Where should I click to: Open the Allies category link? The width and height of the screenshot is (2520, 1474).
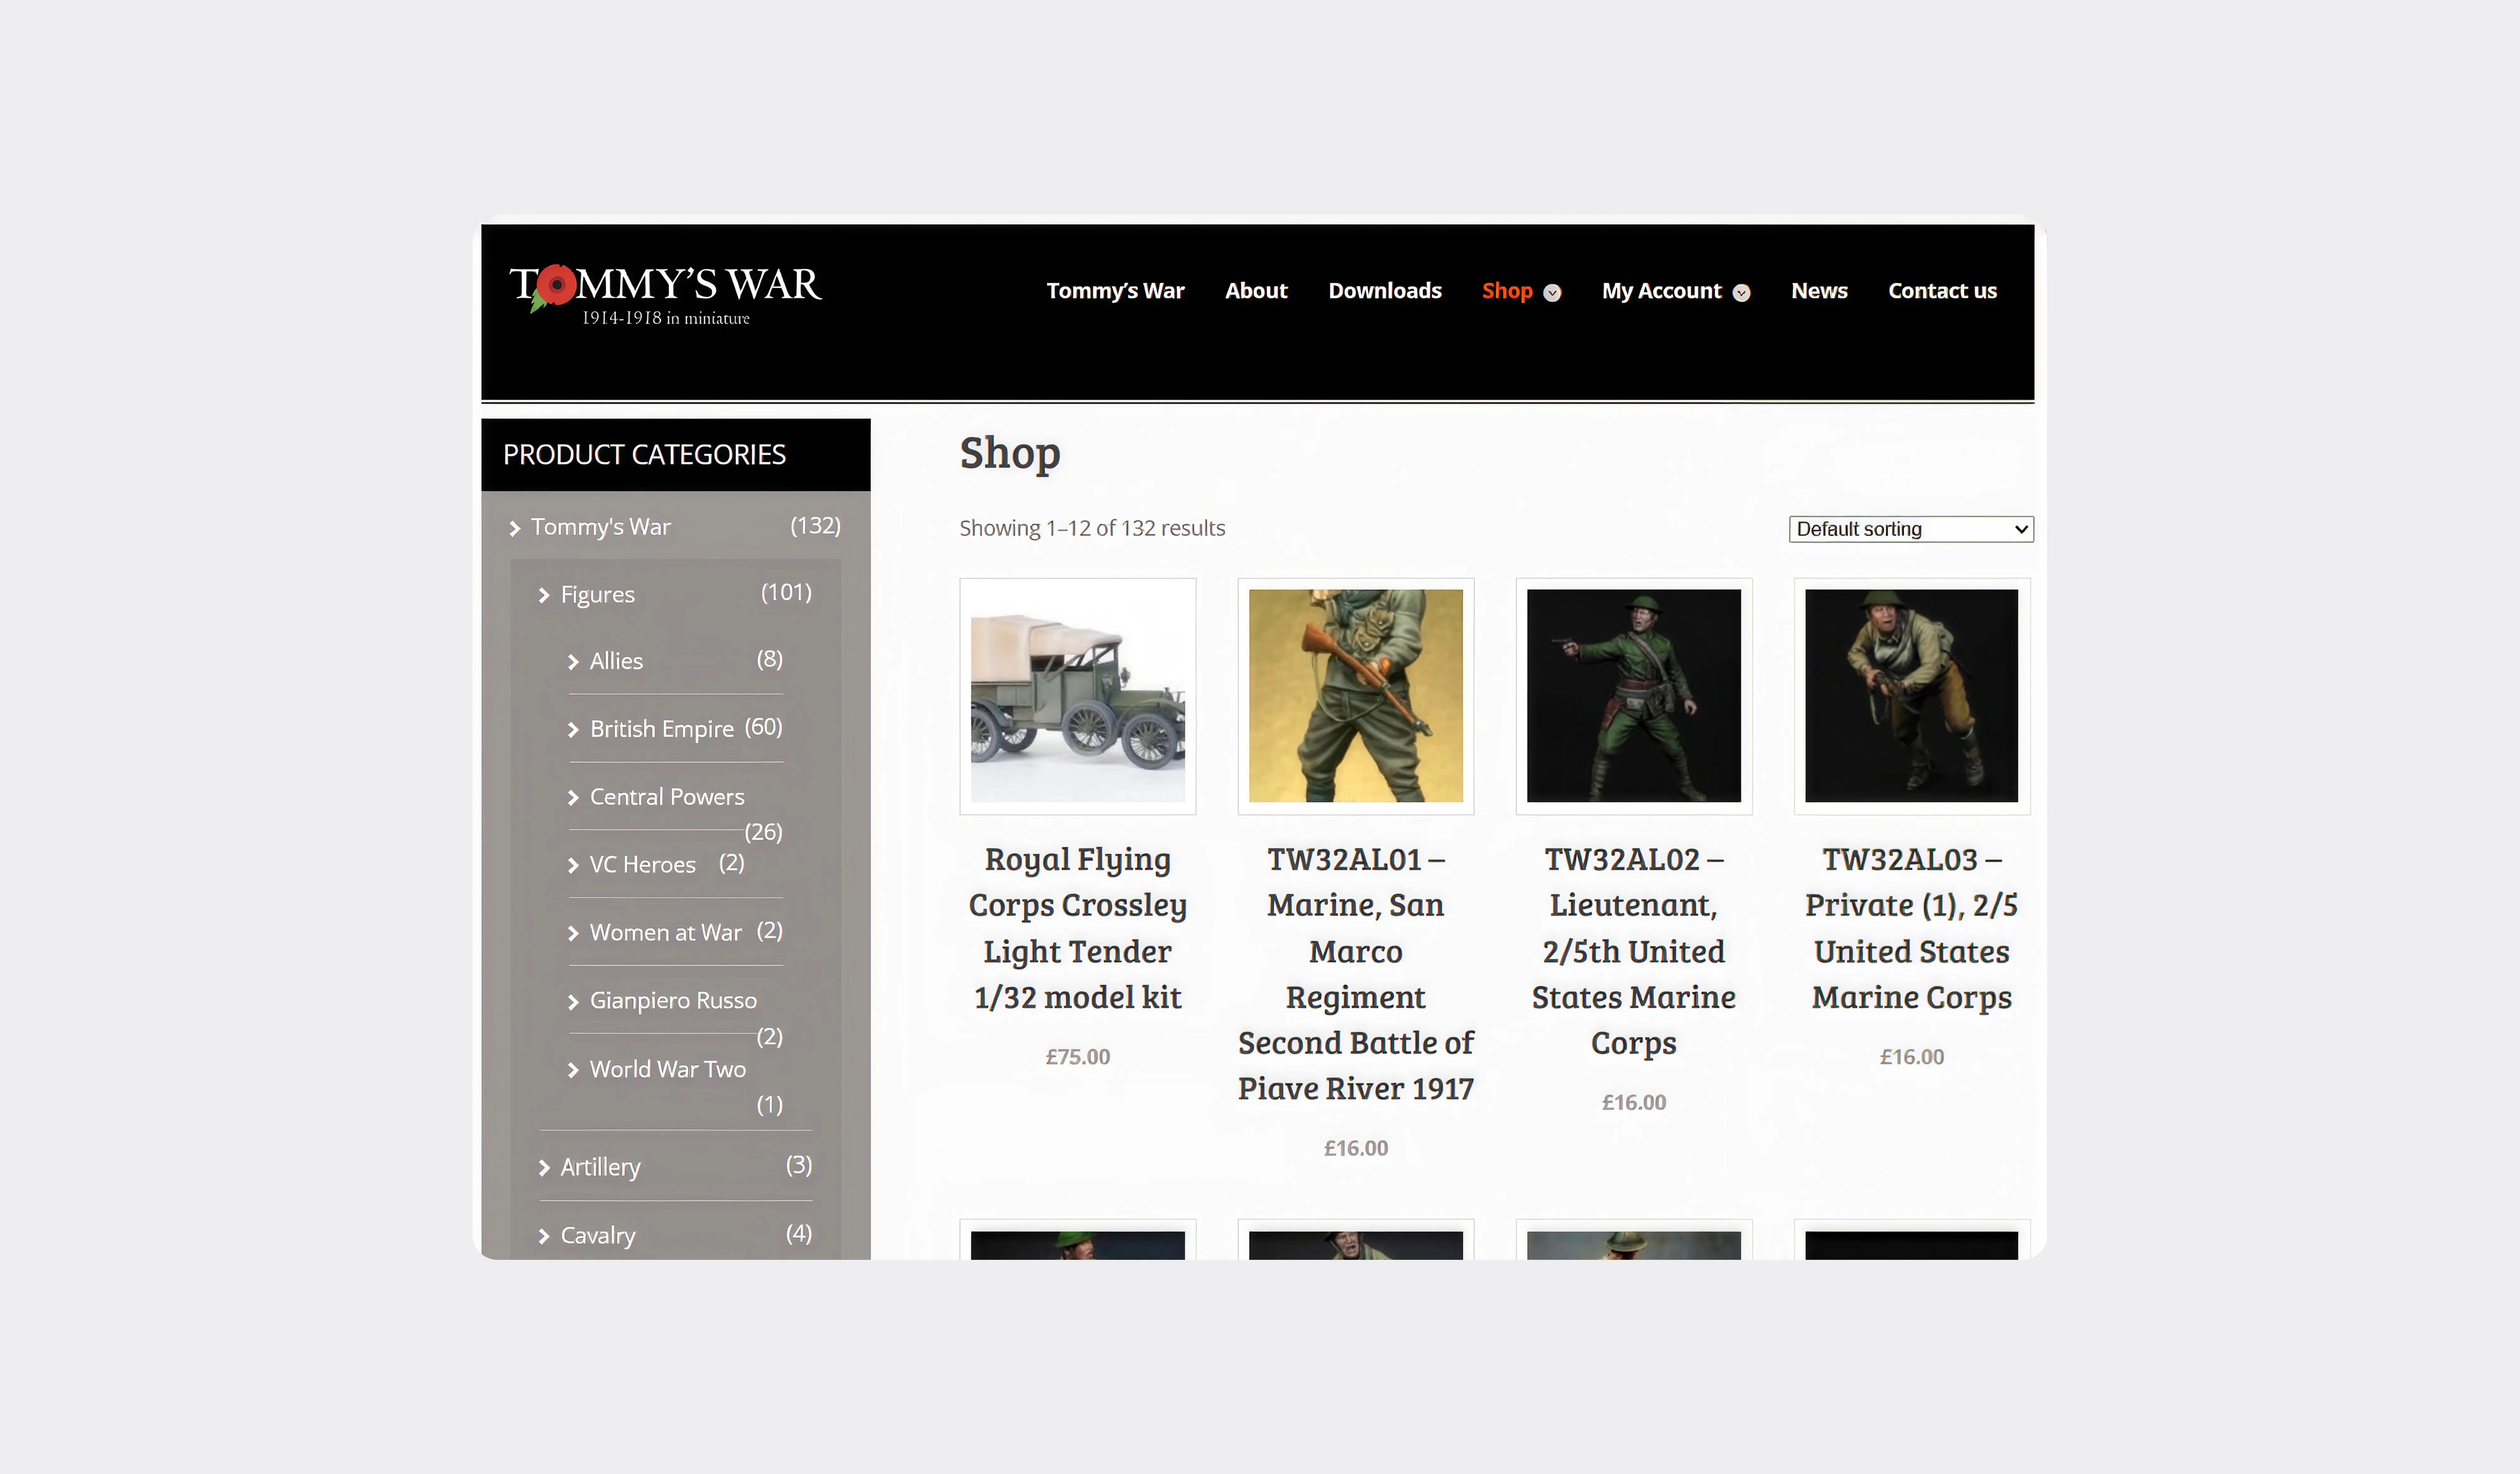click(x=616, y=661)
